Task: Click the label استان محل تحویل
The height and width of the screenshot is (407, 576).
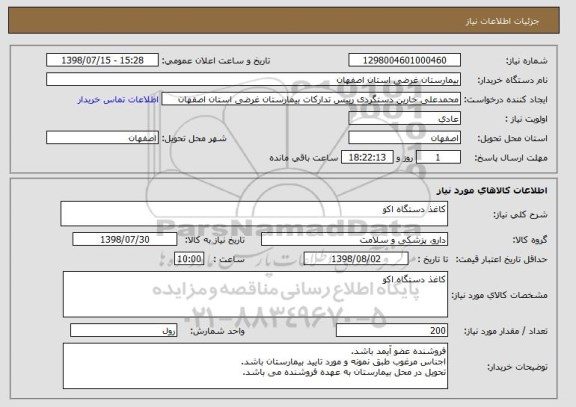Action: (x=512, y=138)
